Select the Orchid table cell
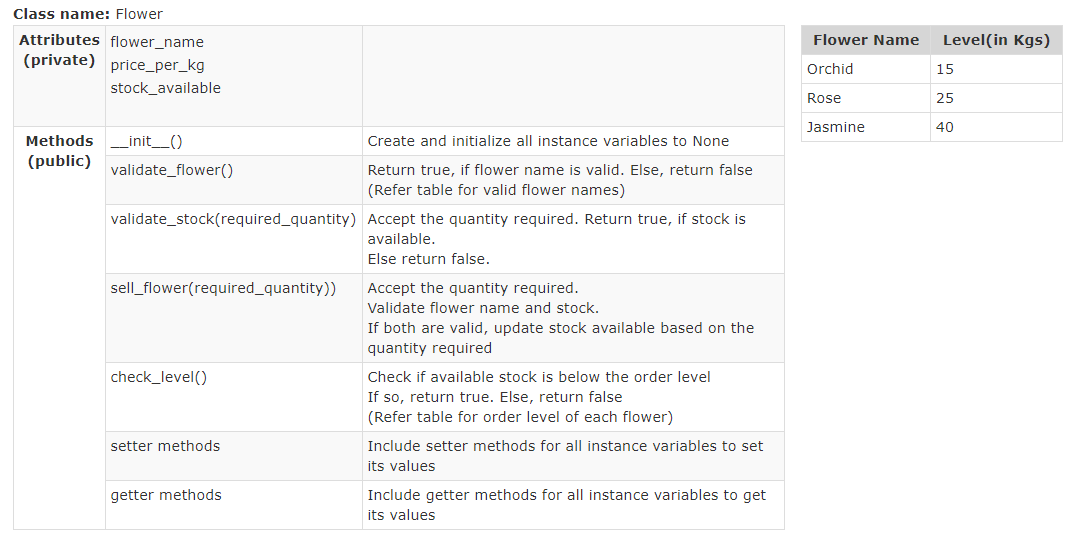Image resolution: width=1072 pixels, height=541 pixels. (866, 69)
